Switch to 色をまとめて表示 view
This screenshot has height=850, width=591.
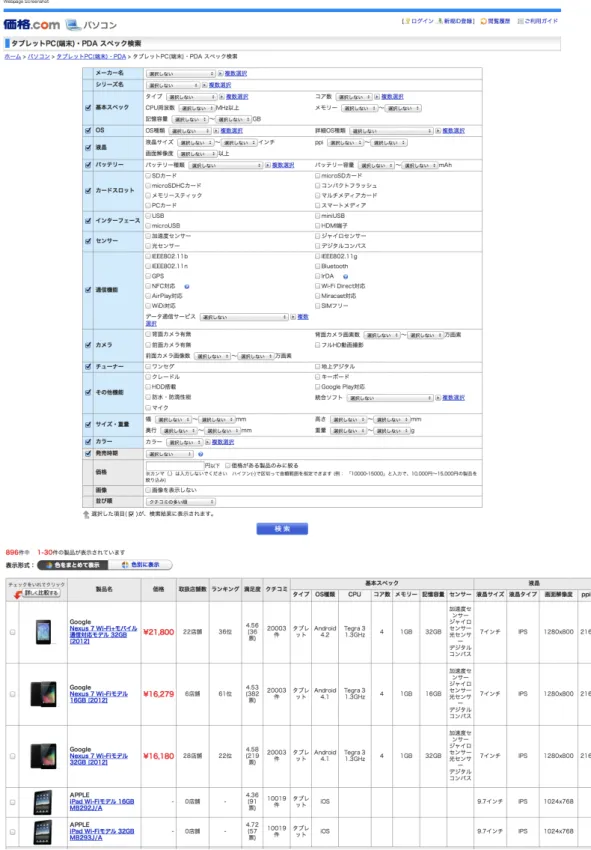pyautogui.click(x=73, y=565)
